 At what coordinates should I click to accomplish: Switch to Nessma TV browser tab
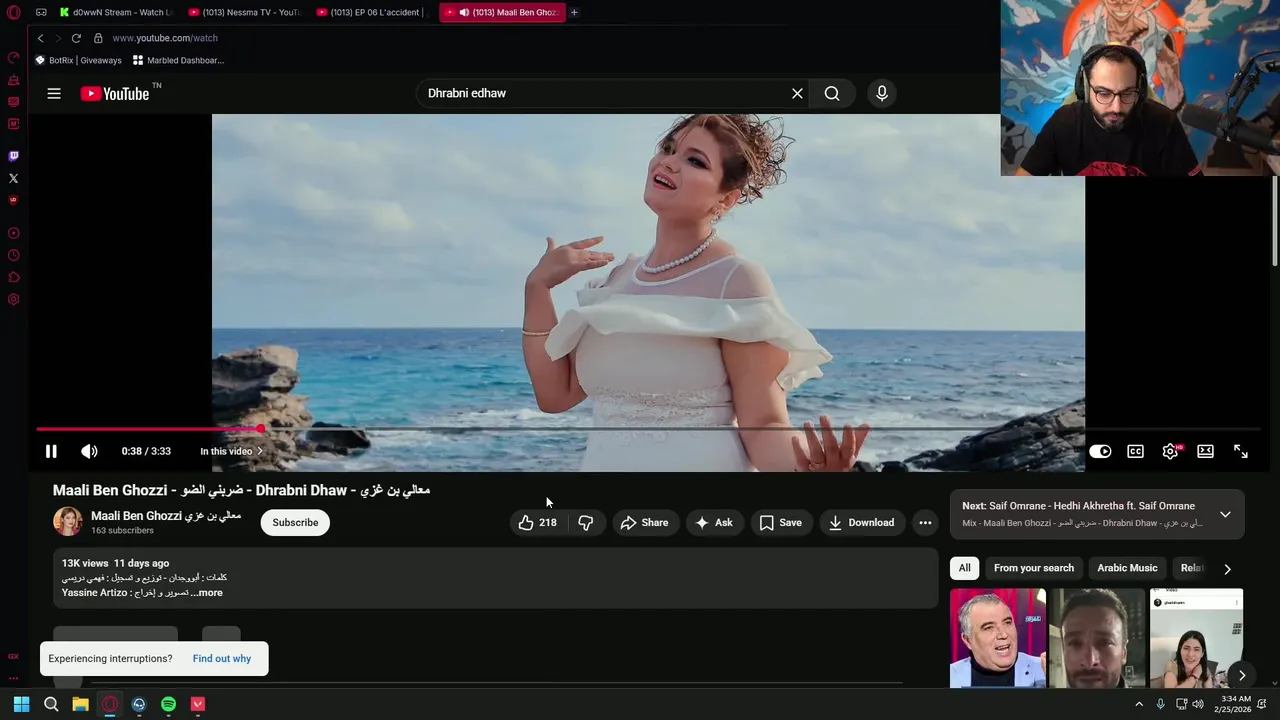(245, 12)
